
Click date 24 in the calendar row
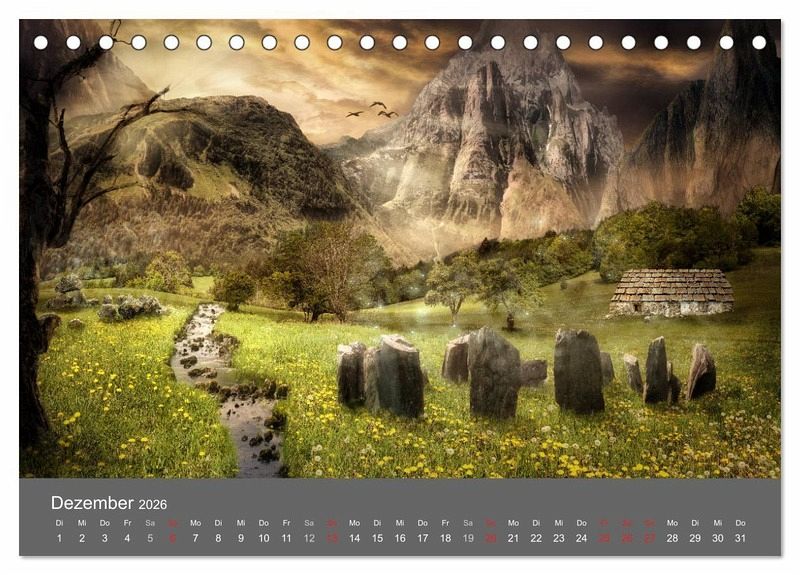[581, 538]
